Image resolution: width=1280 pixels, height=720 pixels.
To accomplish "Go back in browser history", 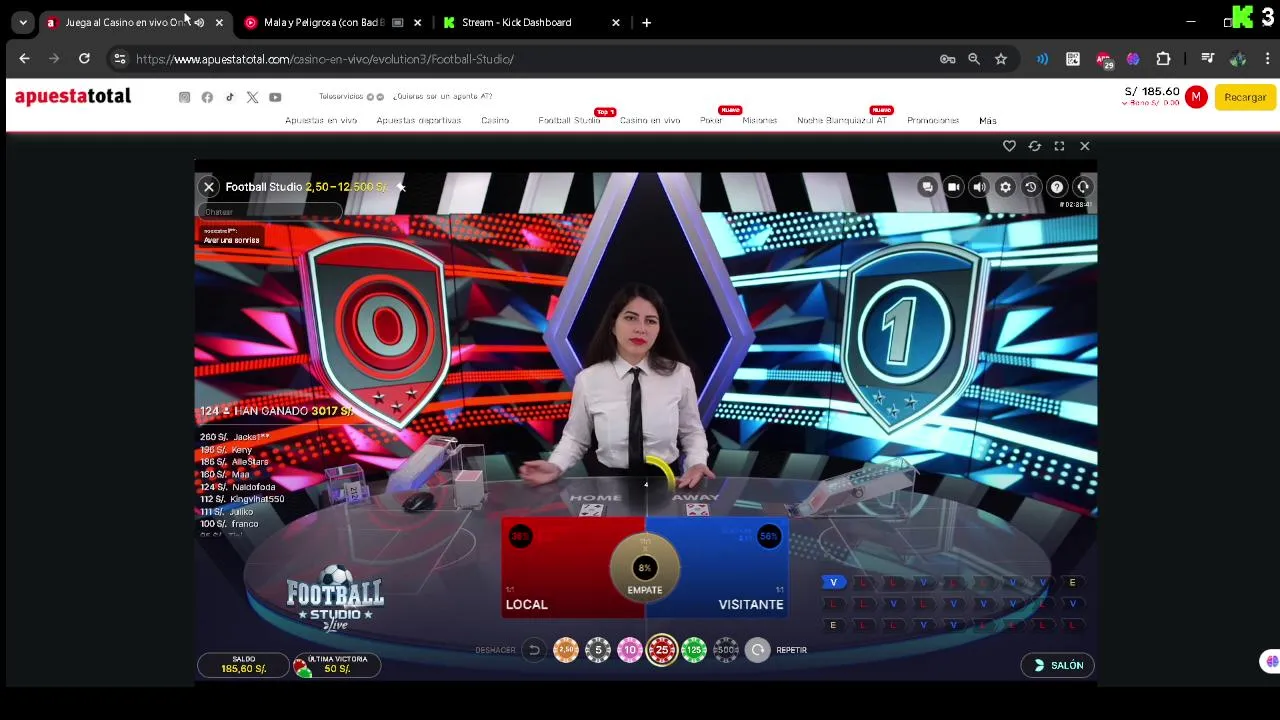I will click(x=24, y=59).
